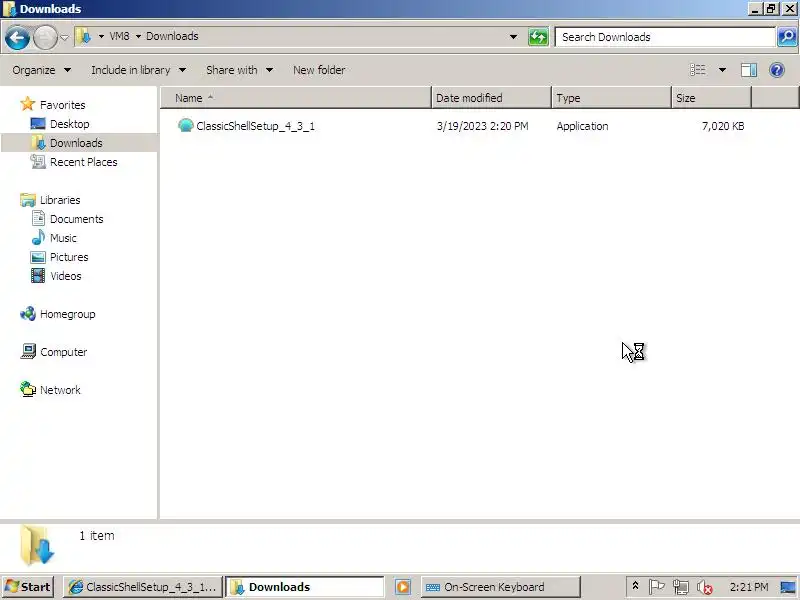The image size is (800, 600).
Task: Click the Recent Places icon
Action: point(38,162)
